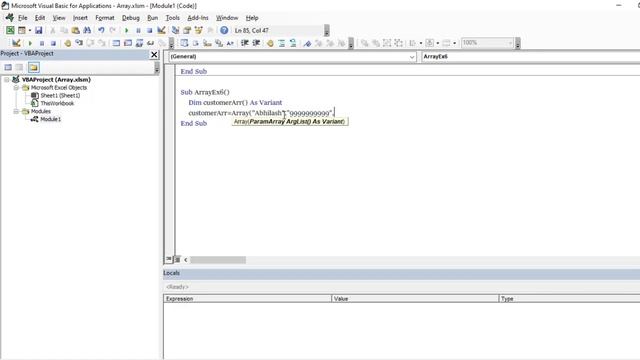Collapse the Modules folder
640x360 pixels.
(x=16, y=111)
